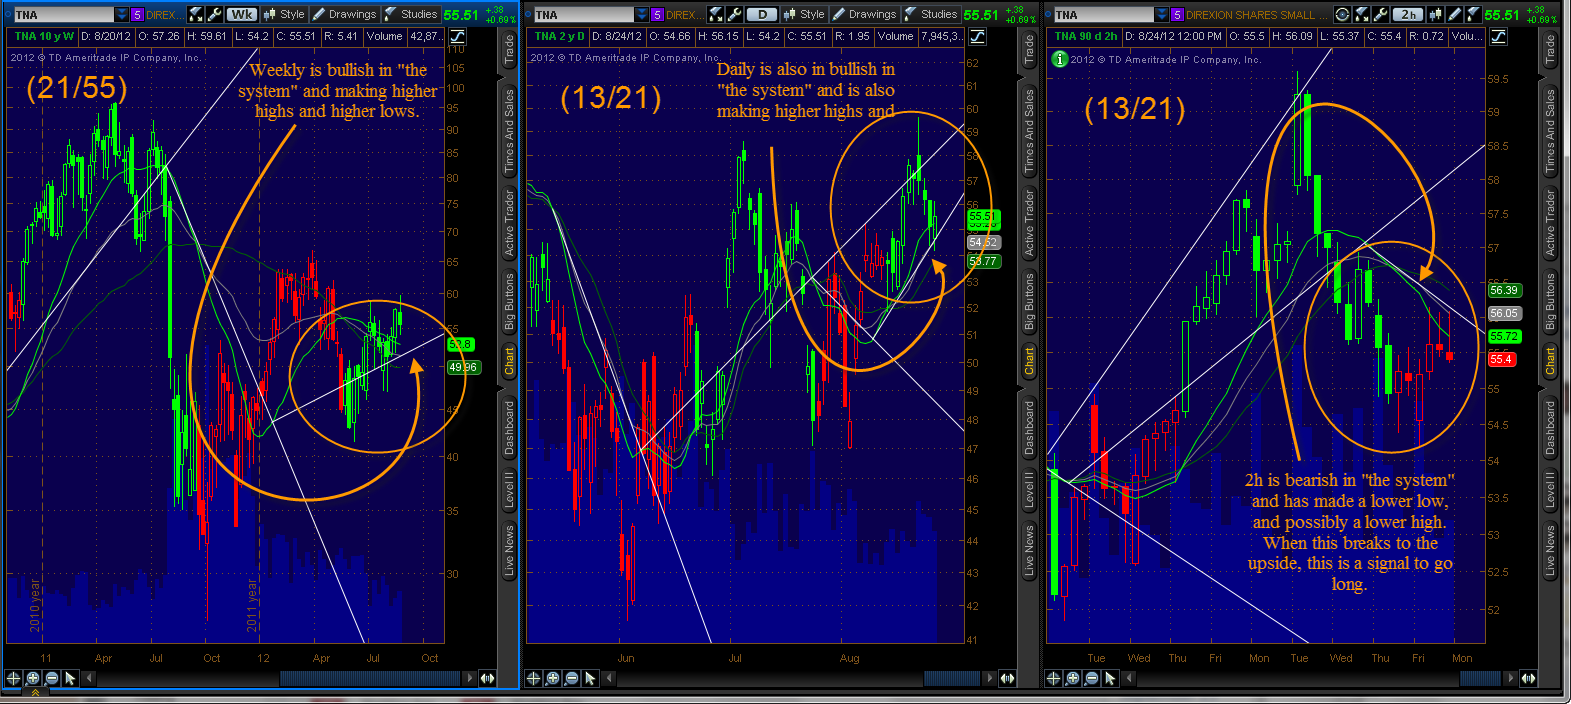Zoom out on the daily chart
1571x704 pixels.
[571, 678]
